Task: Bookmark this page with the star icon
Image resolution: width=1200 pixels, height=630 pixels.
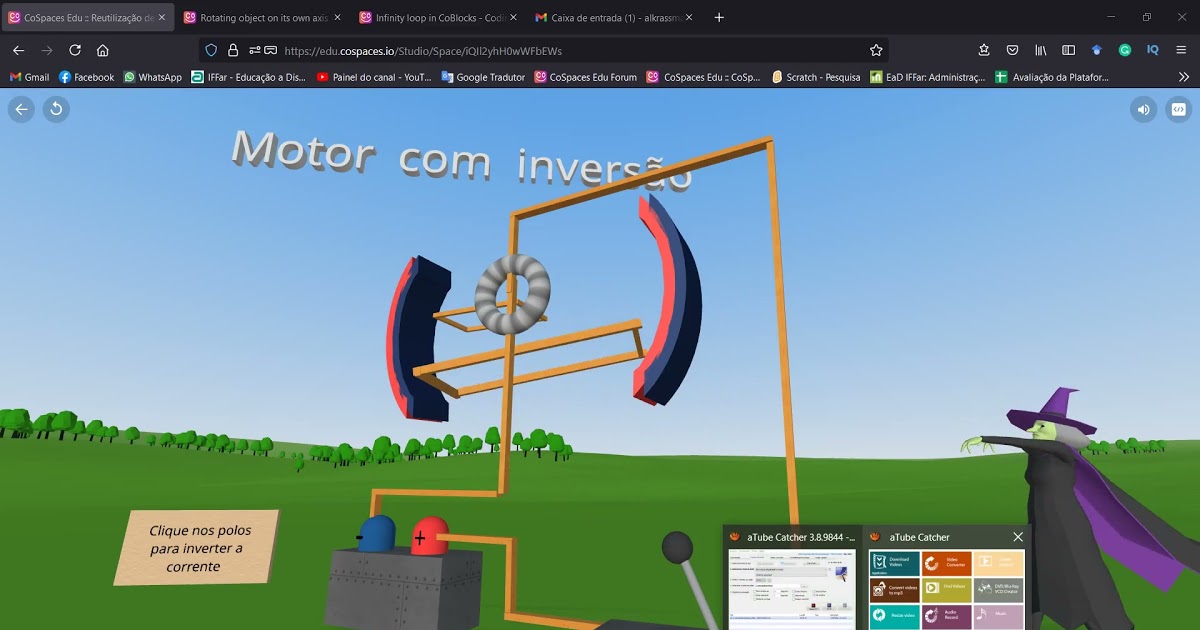Action: pos(876,50)
